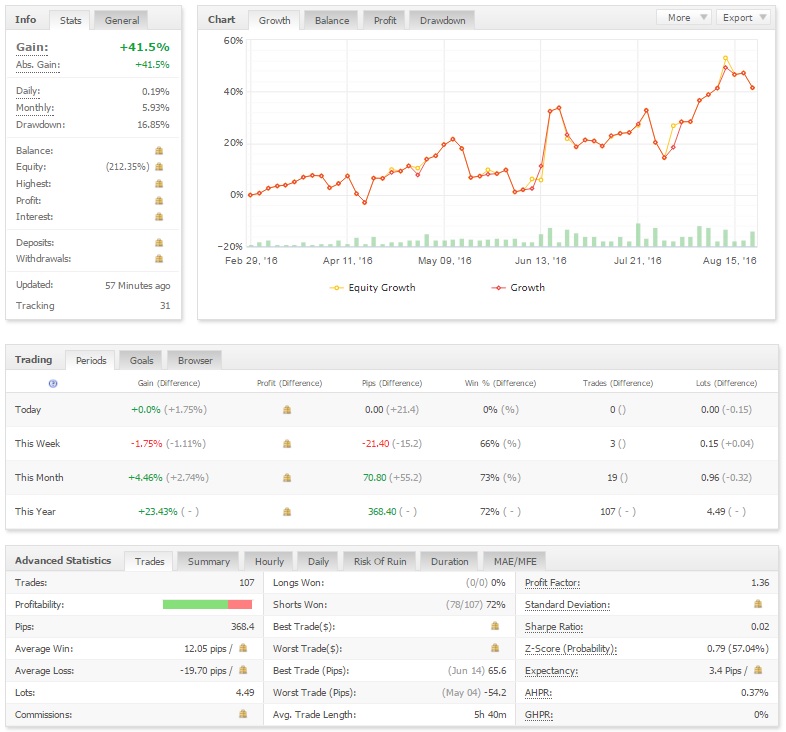Toggle Equity Growth series in chart legend
Screen dimensions: 786x732
coord(372,288)
